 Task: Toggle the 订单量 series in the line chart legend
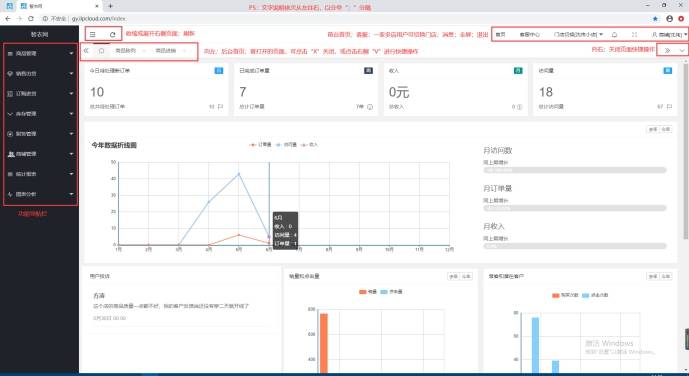(260, 145)
